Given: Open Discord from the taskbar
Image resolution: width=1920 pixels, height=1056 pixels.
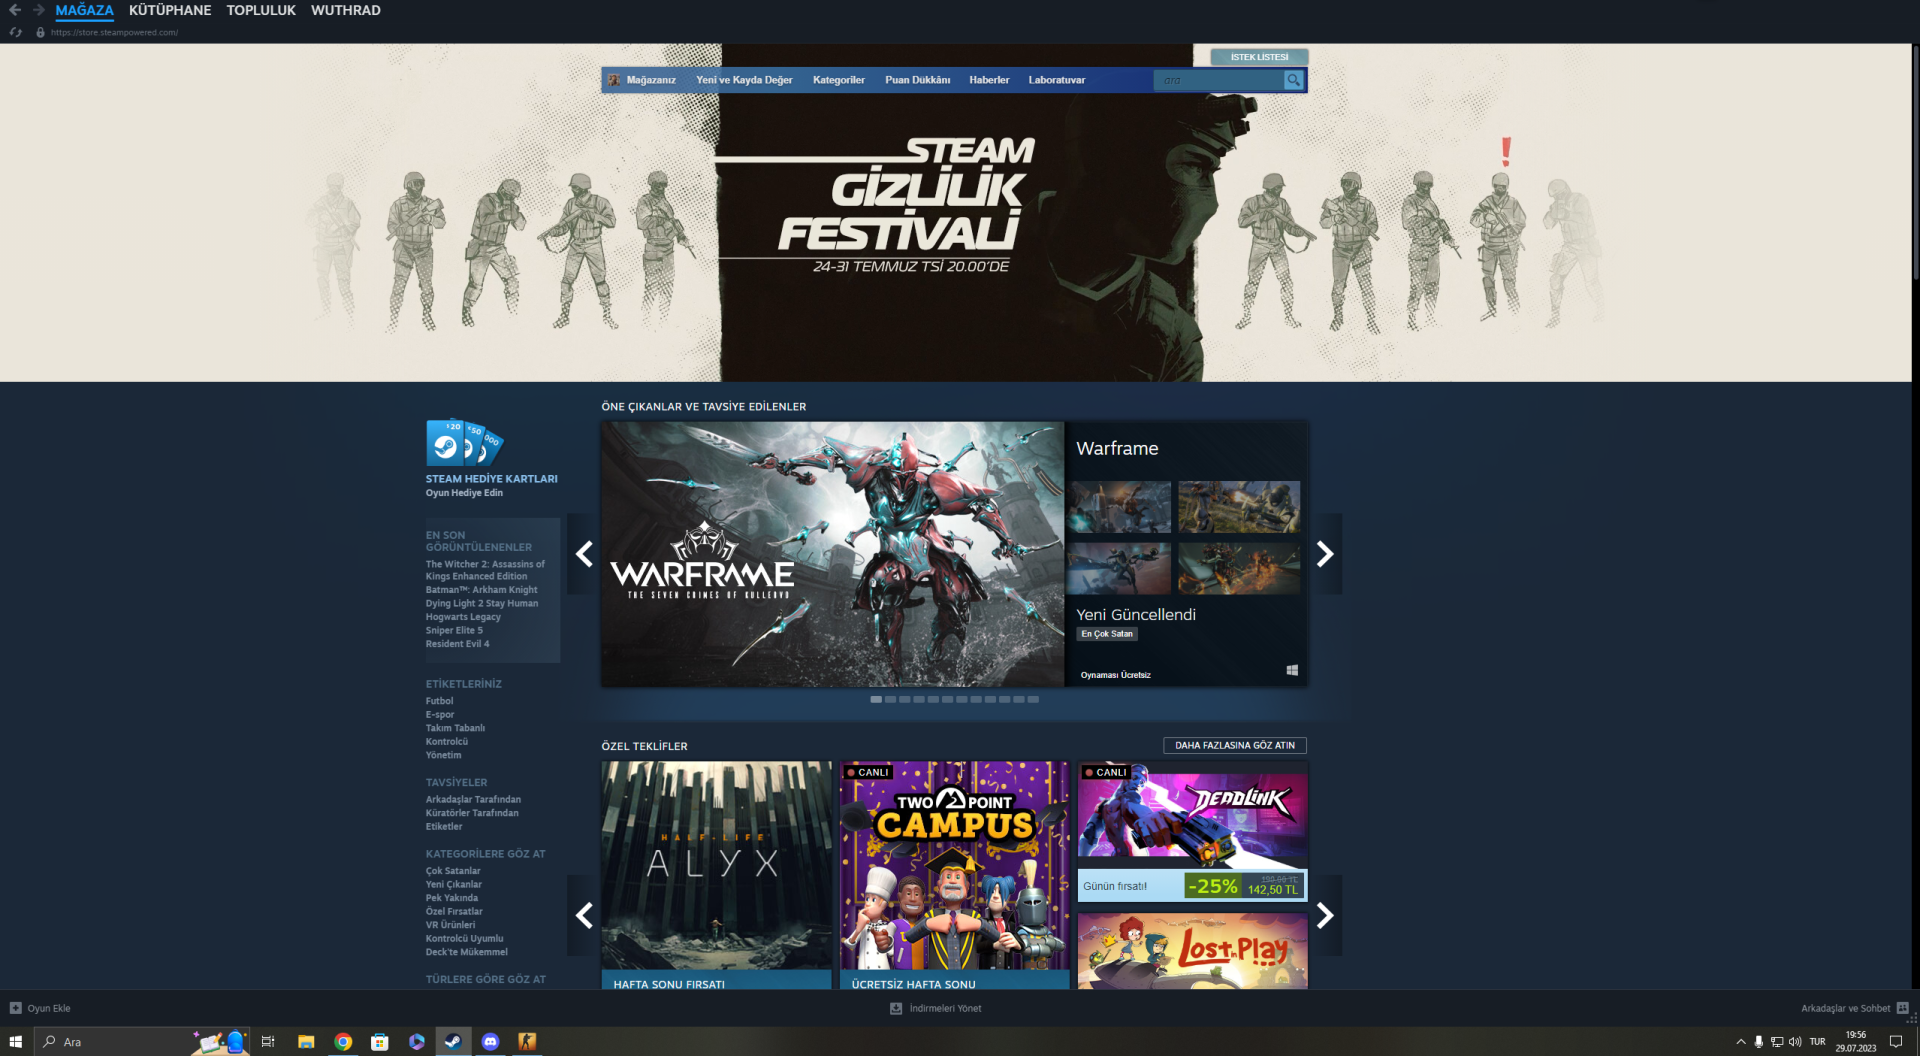Looking at the screenshot, I should coord(490,1042).
